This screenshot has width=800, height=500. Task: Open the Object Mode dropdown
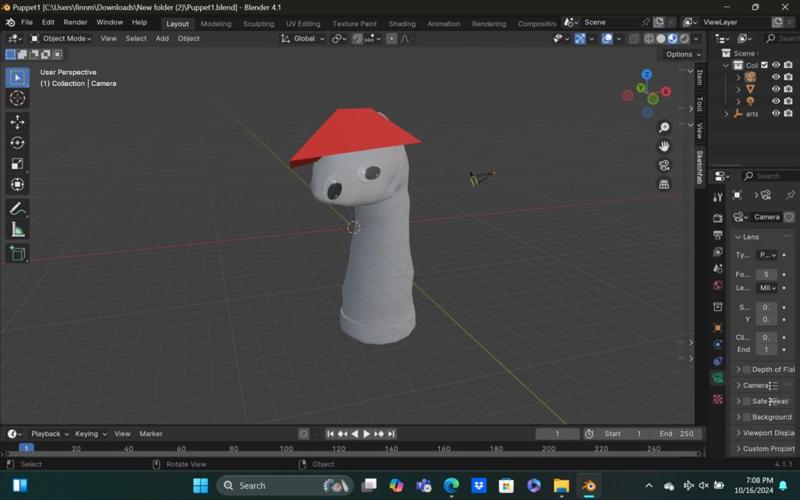tap(61, 38)
